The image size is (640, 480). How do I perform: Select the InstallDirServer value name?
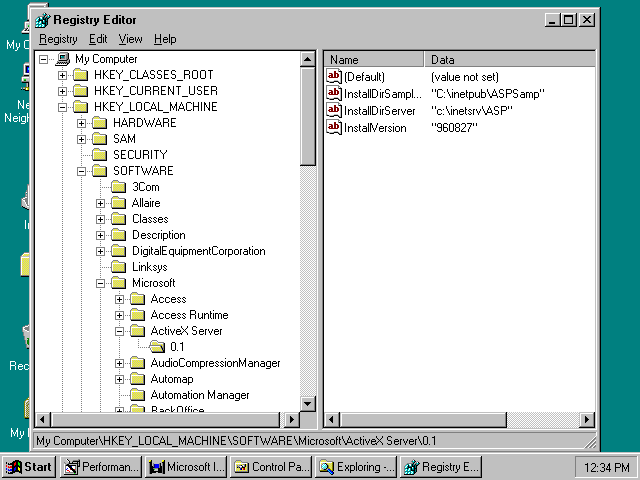[x=380, y=111]
